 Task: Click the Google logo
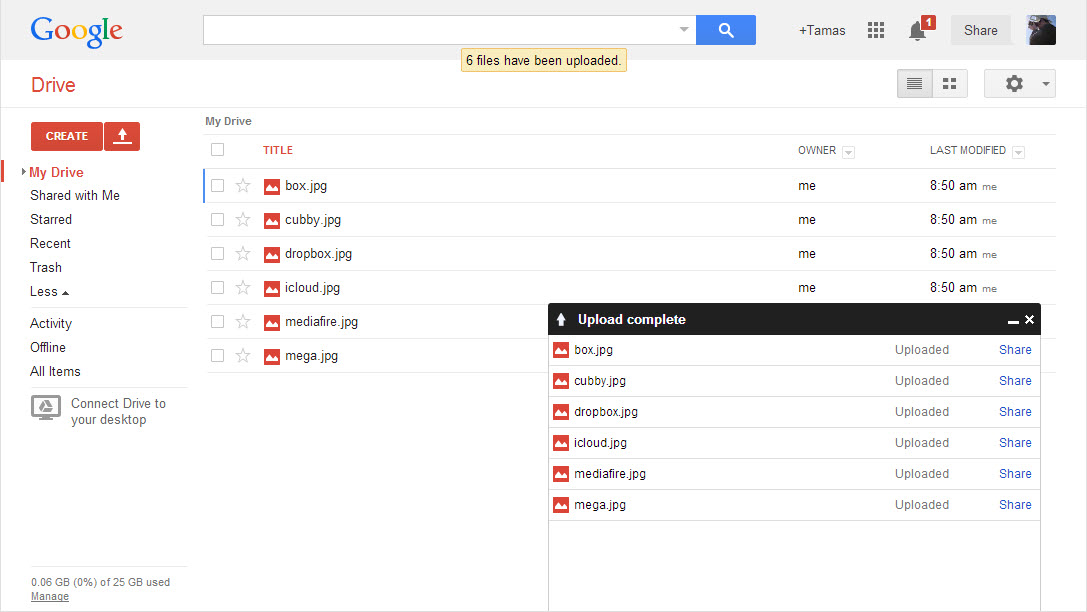[x=76, y=31]
